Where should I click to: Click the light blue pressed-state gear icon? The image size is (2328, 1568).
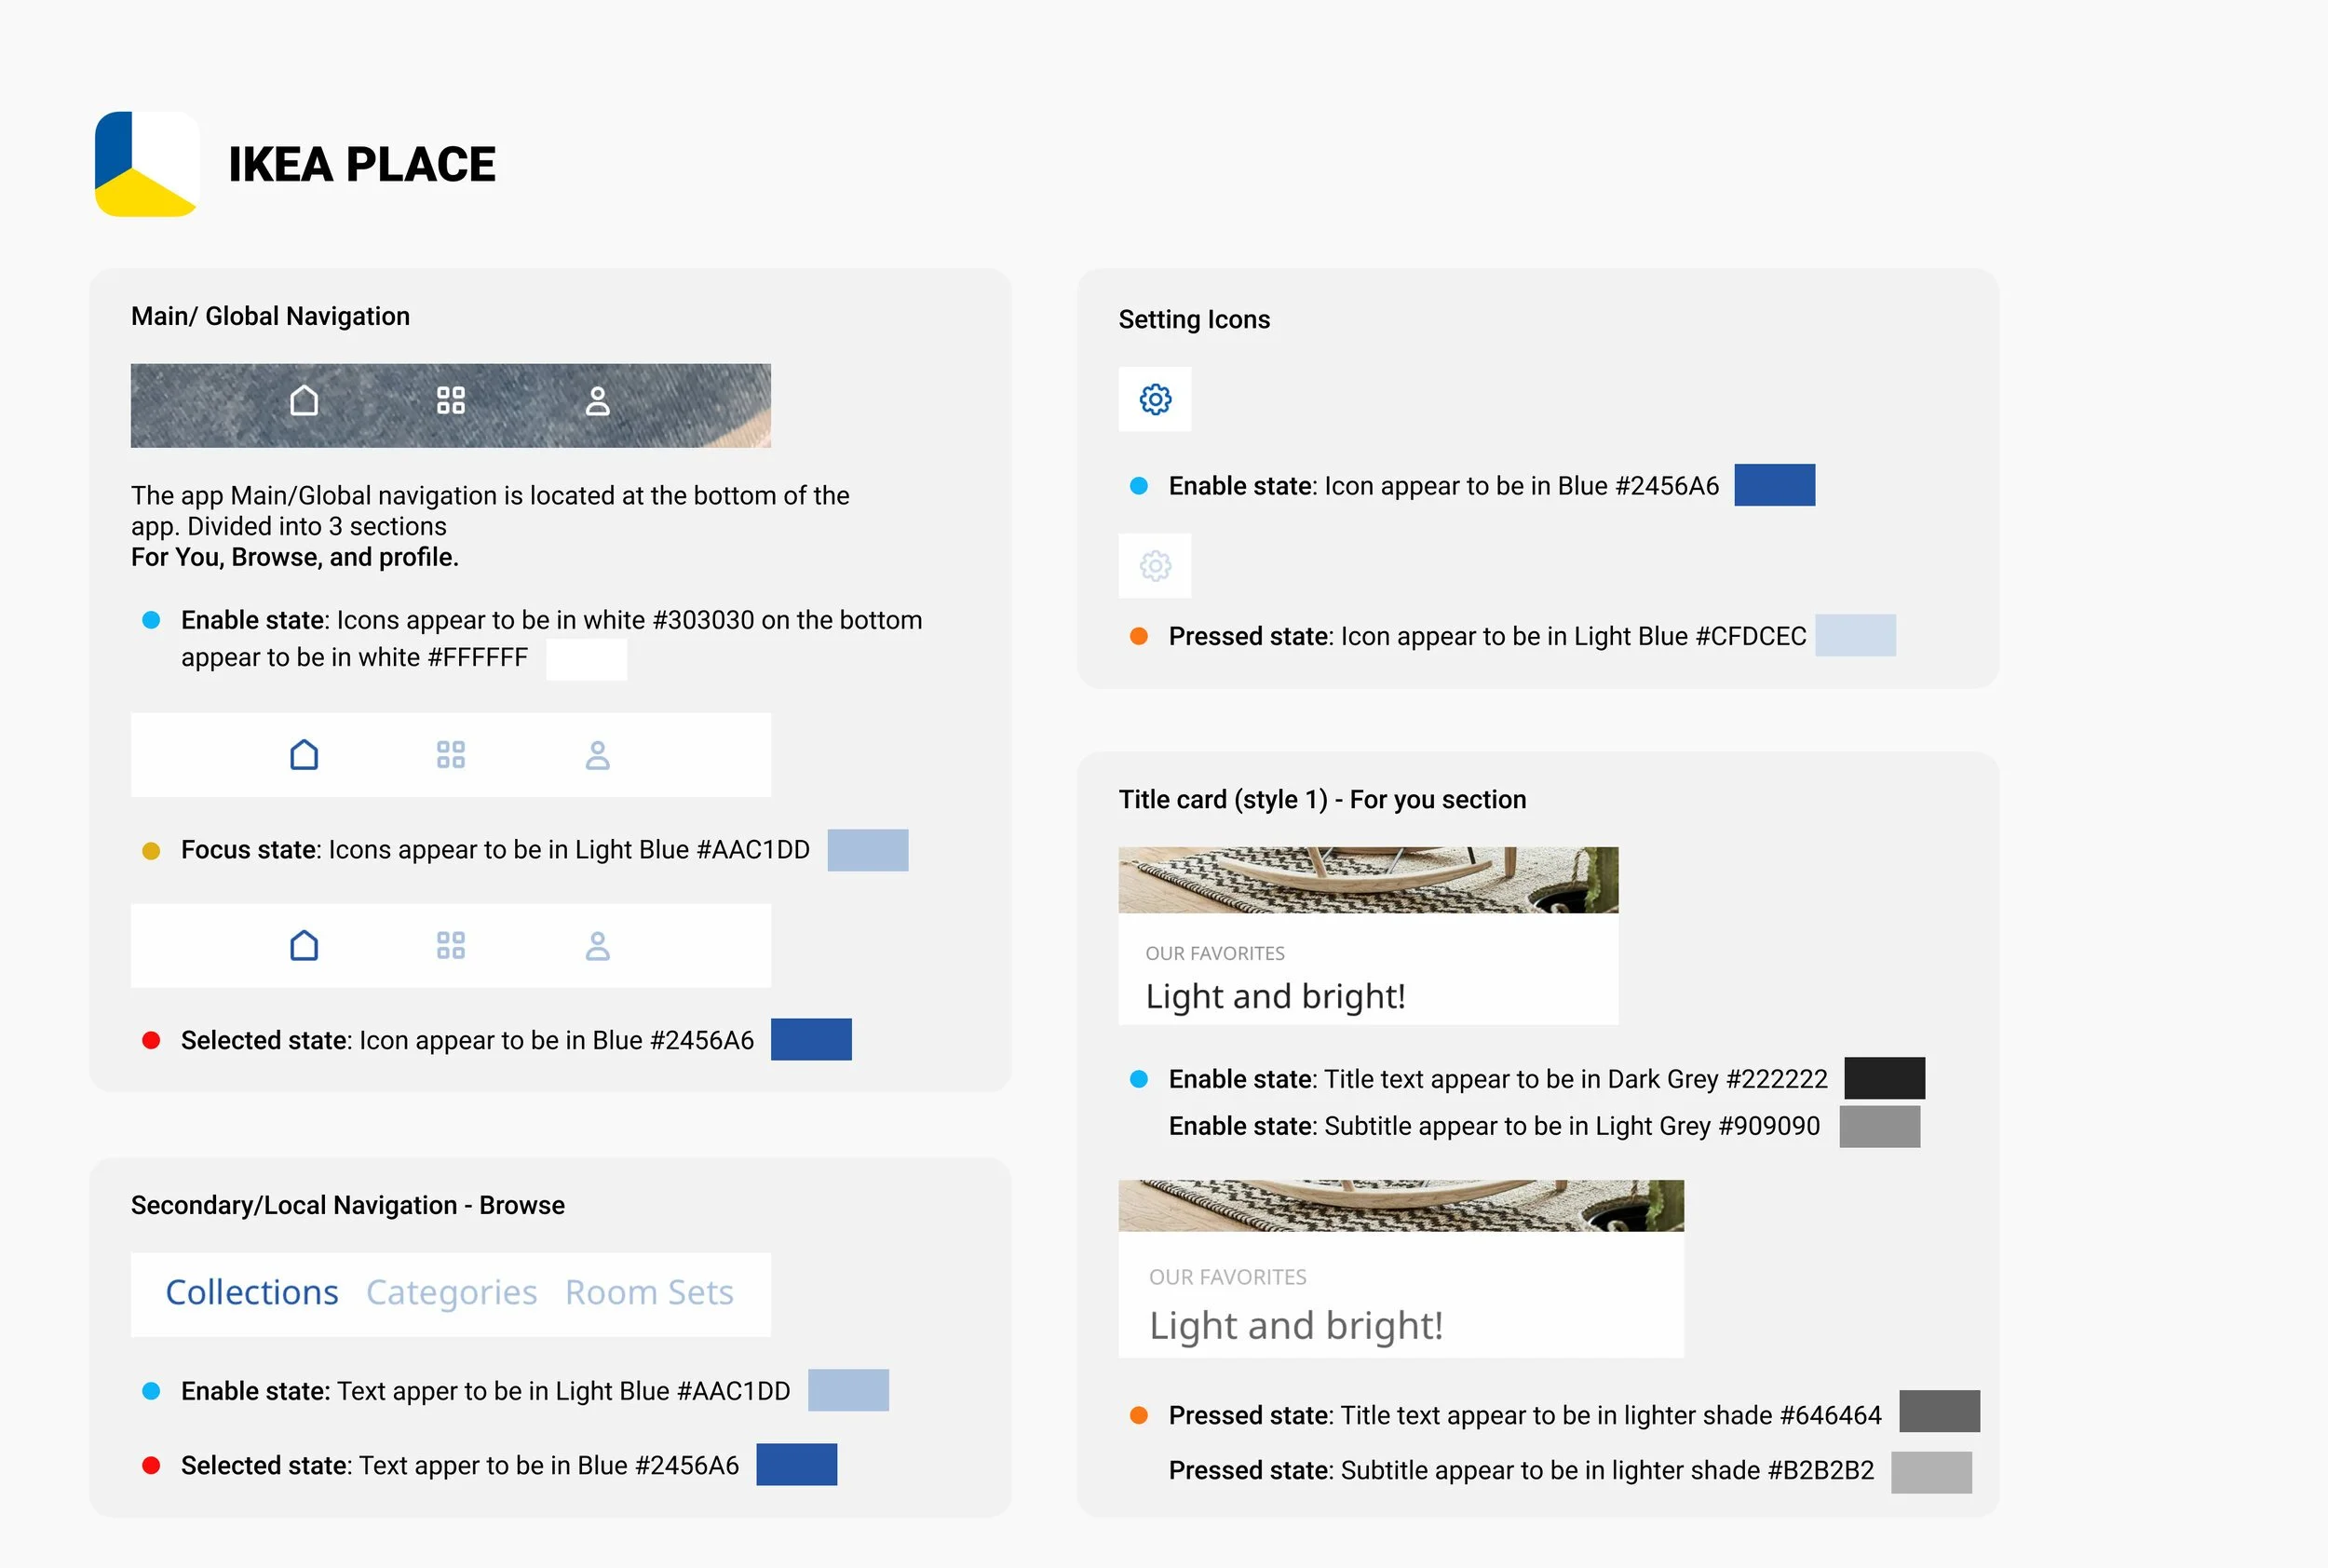pyautogui.click(x=1155, y=566)
